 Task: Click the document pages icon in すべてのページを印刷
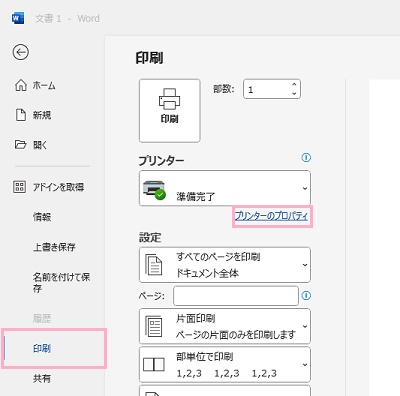click(153, 265)
